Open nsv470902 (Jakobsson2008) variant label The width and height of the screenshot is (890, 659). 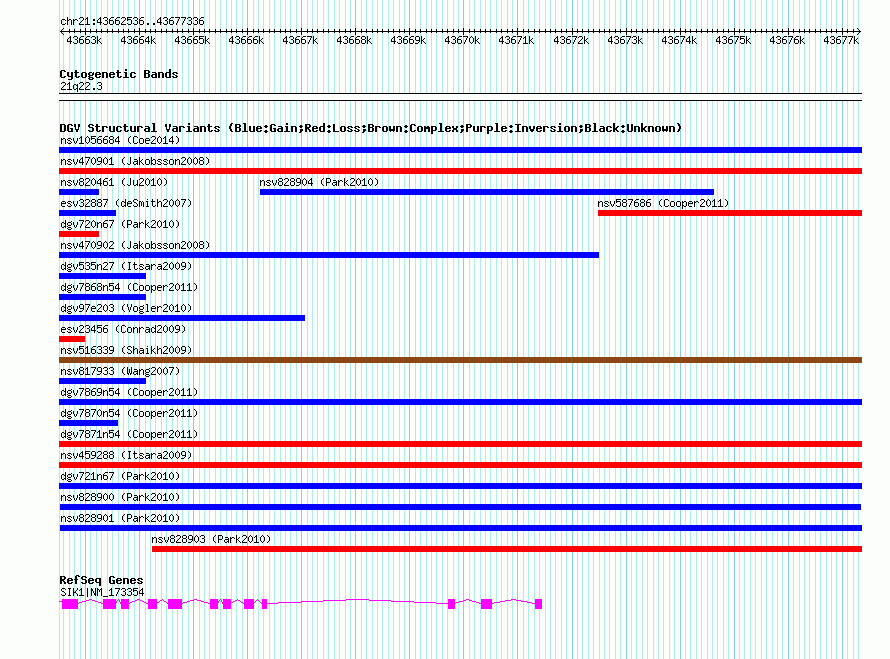tap(135, 245)
